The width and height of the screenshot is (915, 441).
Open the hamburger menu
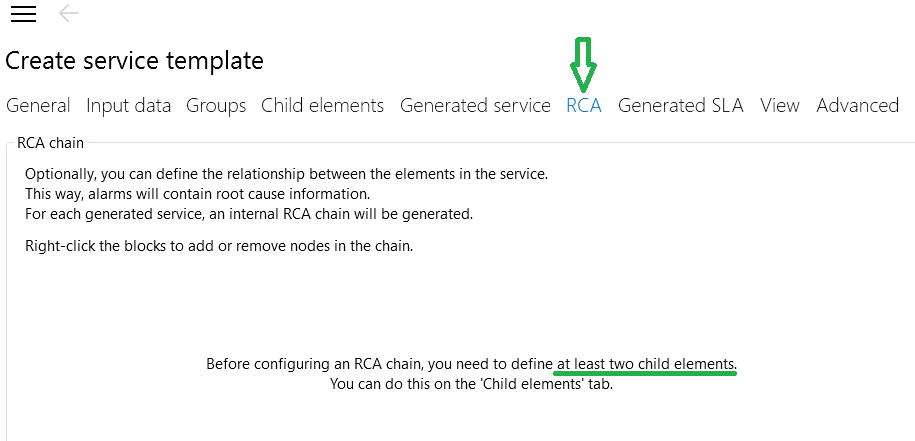23,14
